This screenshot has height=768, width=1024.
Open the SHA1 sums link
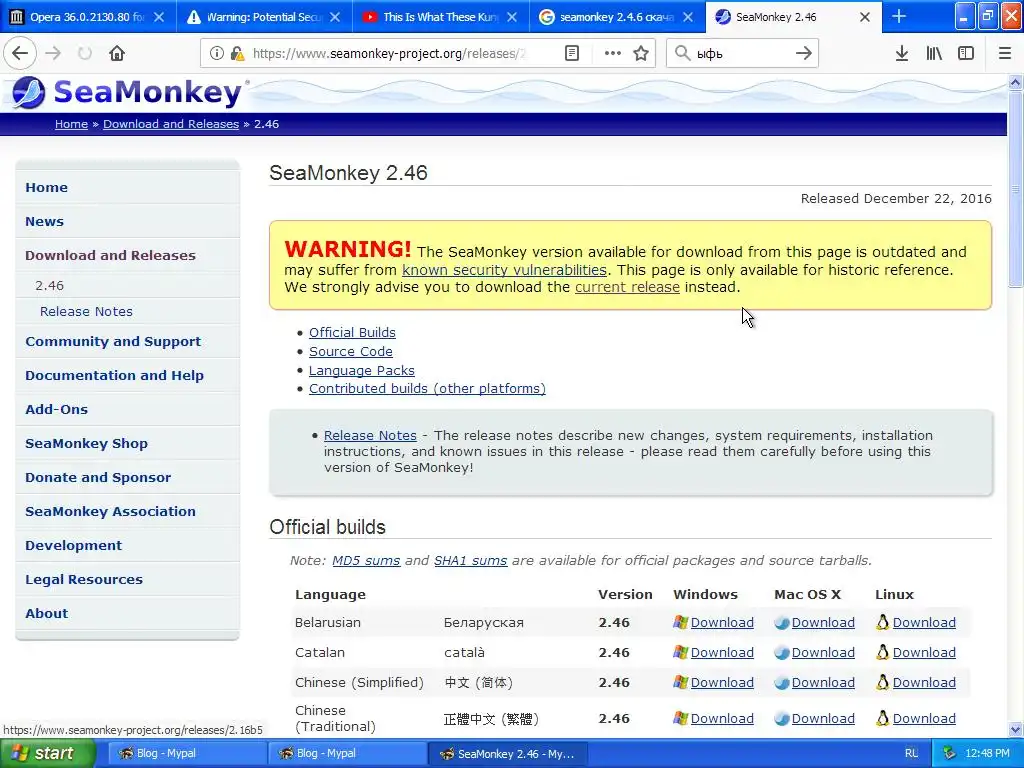pyautogui.click(x=471, y=561)
